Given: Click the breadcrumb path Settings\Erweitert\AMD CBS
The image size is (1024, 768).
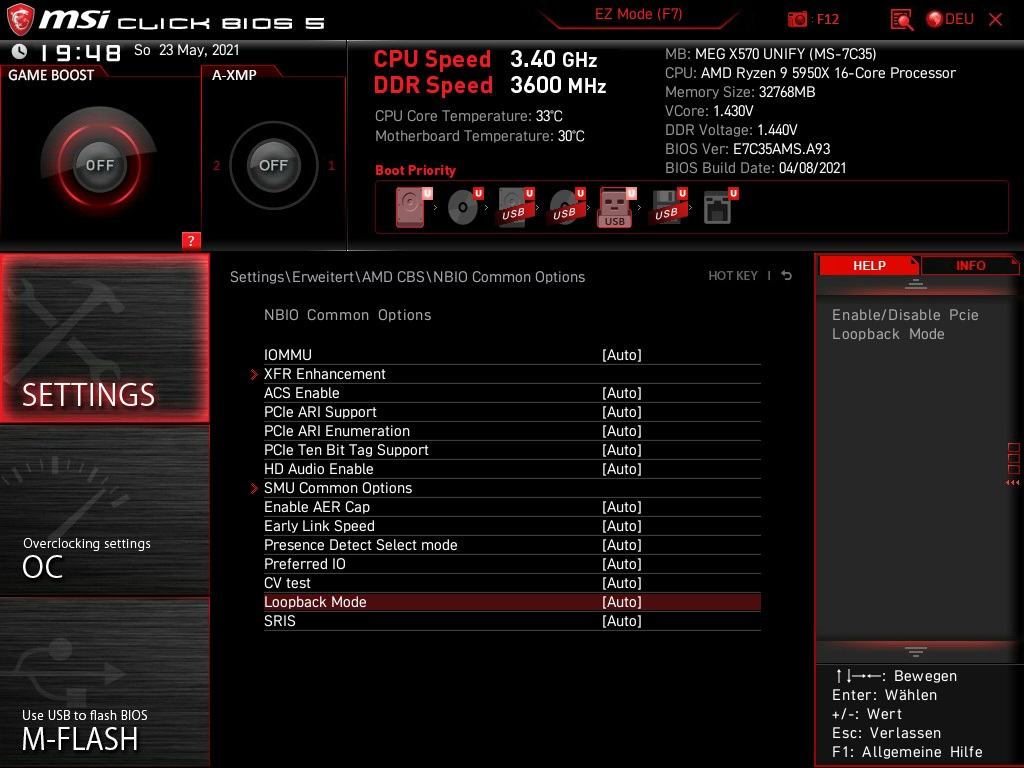Looking at the screenshot, I should tap(327, 277).
